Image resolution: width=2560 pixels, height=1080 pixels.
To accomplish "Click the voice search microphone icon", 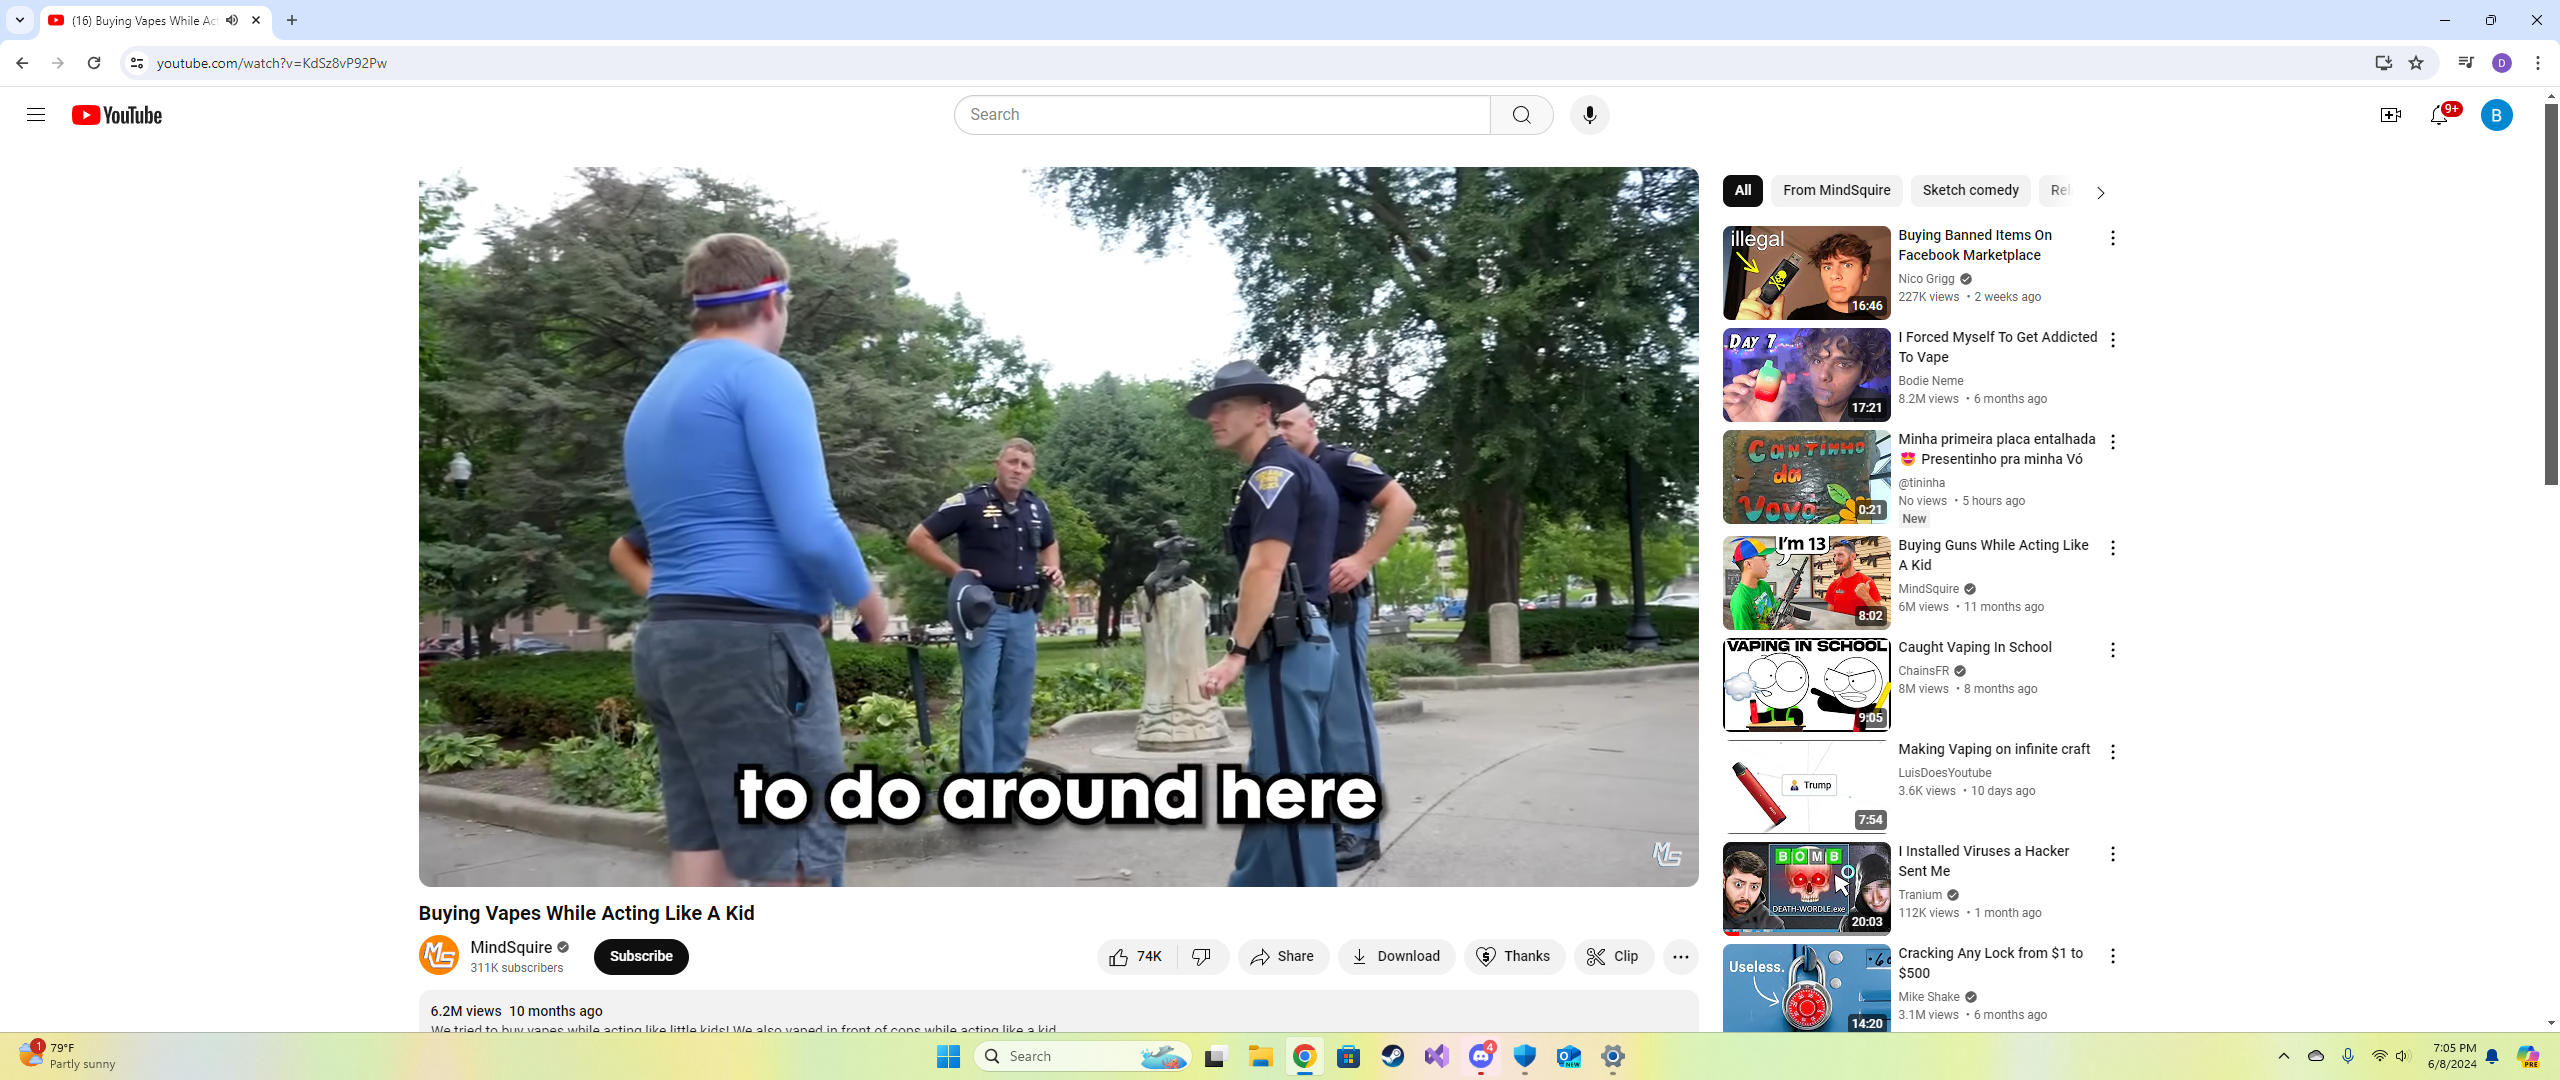I will [x=1589, y=115].
